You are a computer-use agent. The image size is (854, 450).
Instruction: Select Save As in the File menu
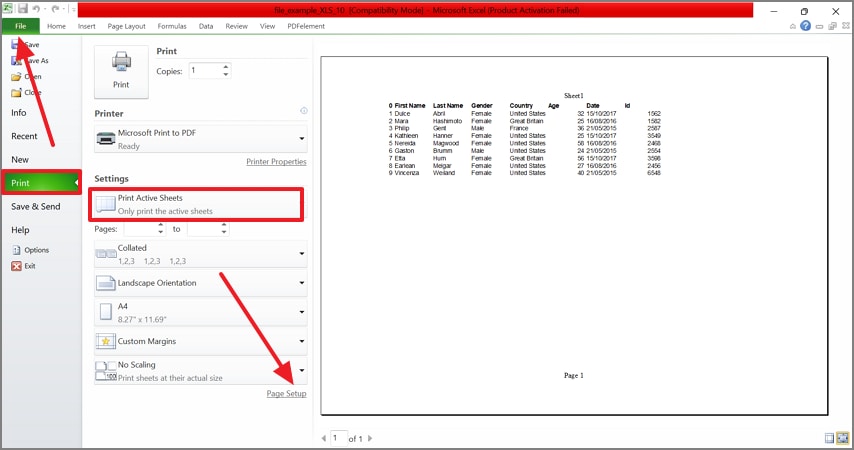tap(30, 60)
